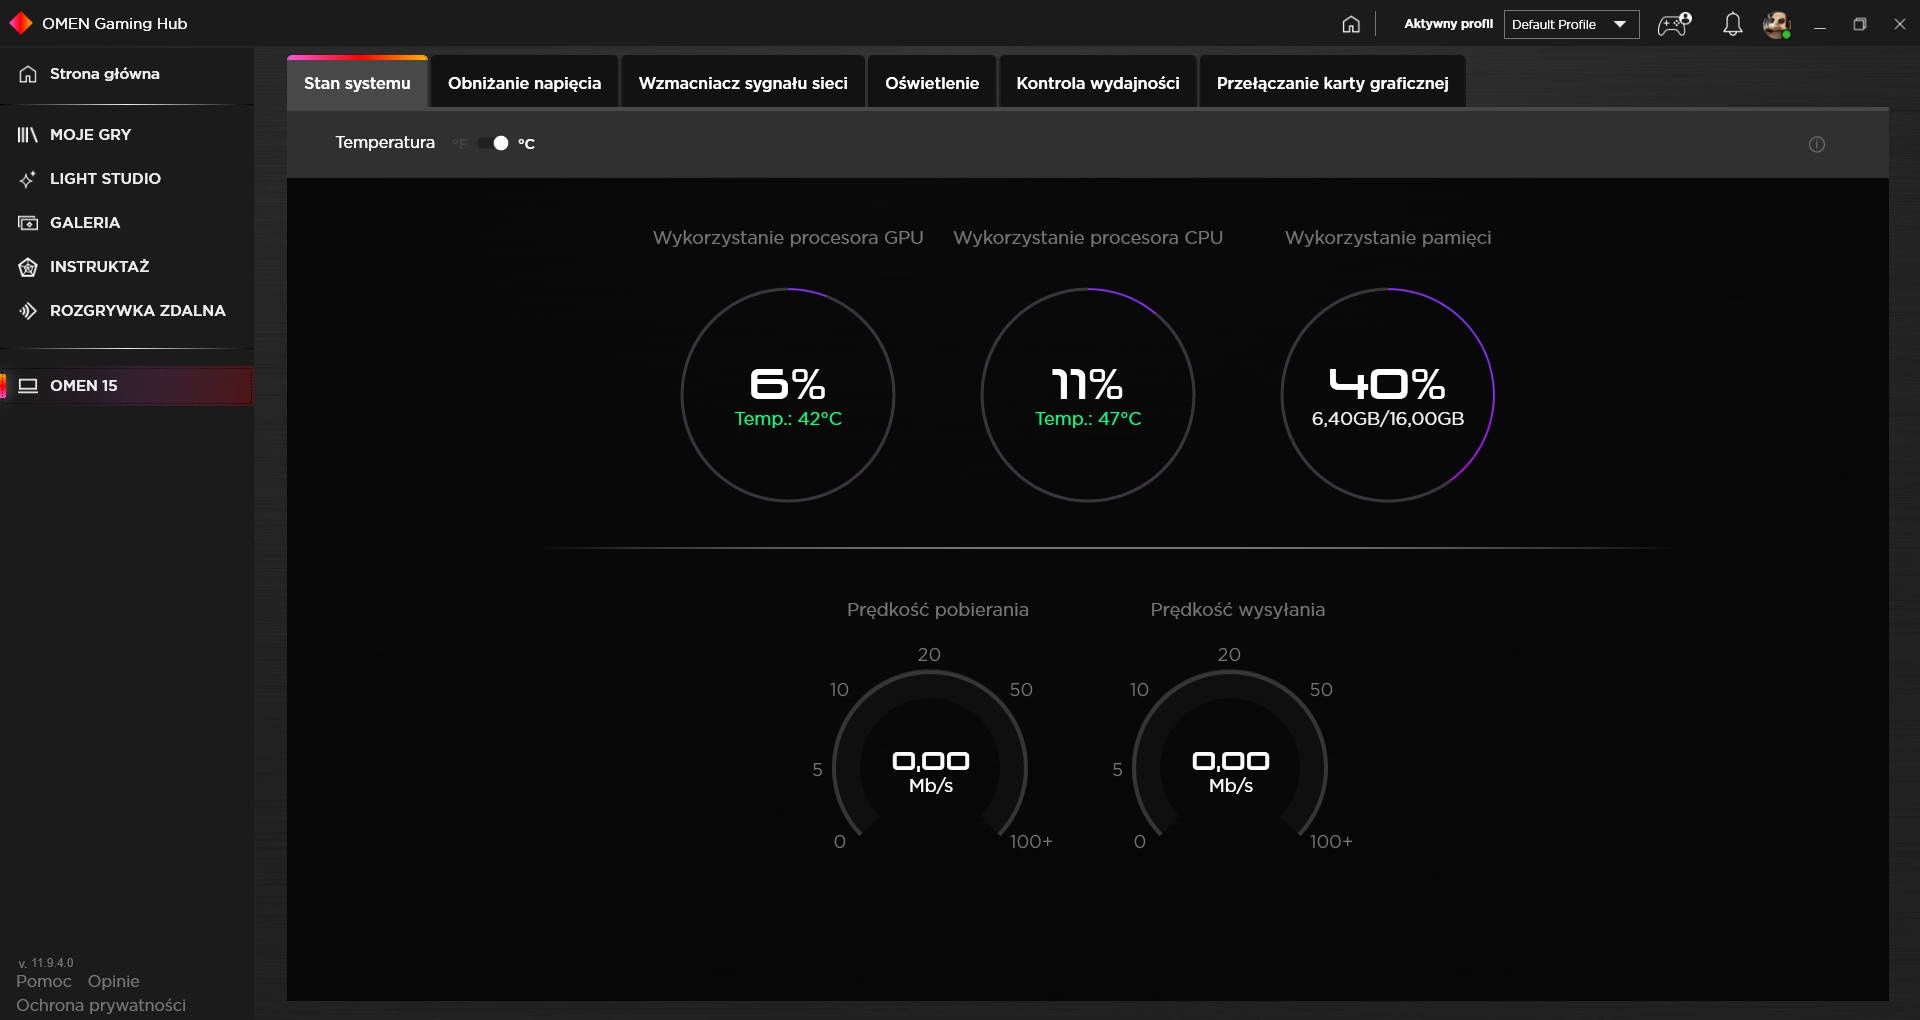Open LIGHT STUDIO section
Screen dimensions: 1920x1020
tap(127, 179)
